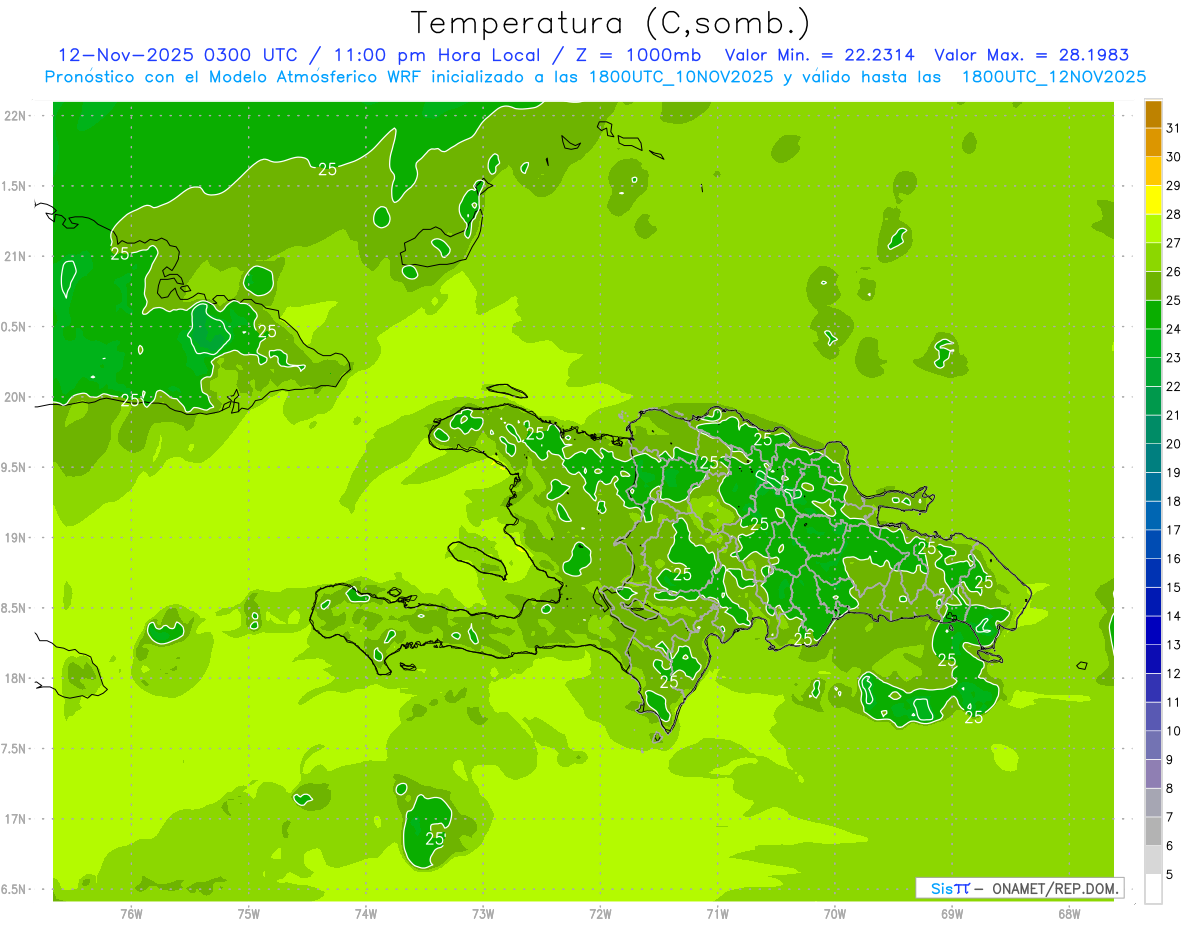Pick the yellow legend swatch between 28 and 29
Screen dimensions: 1200x927
tap(1153, 200)
